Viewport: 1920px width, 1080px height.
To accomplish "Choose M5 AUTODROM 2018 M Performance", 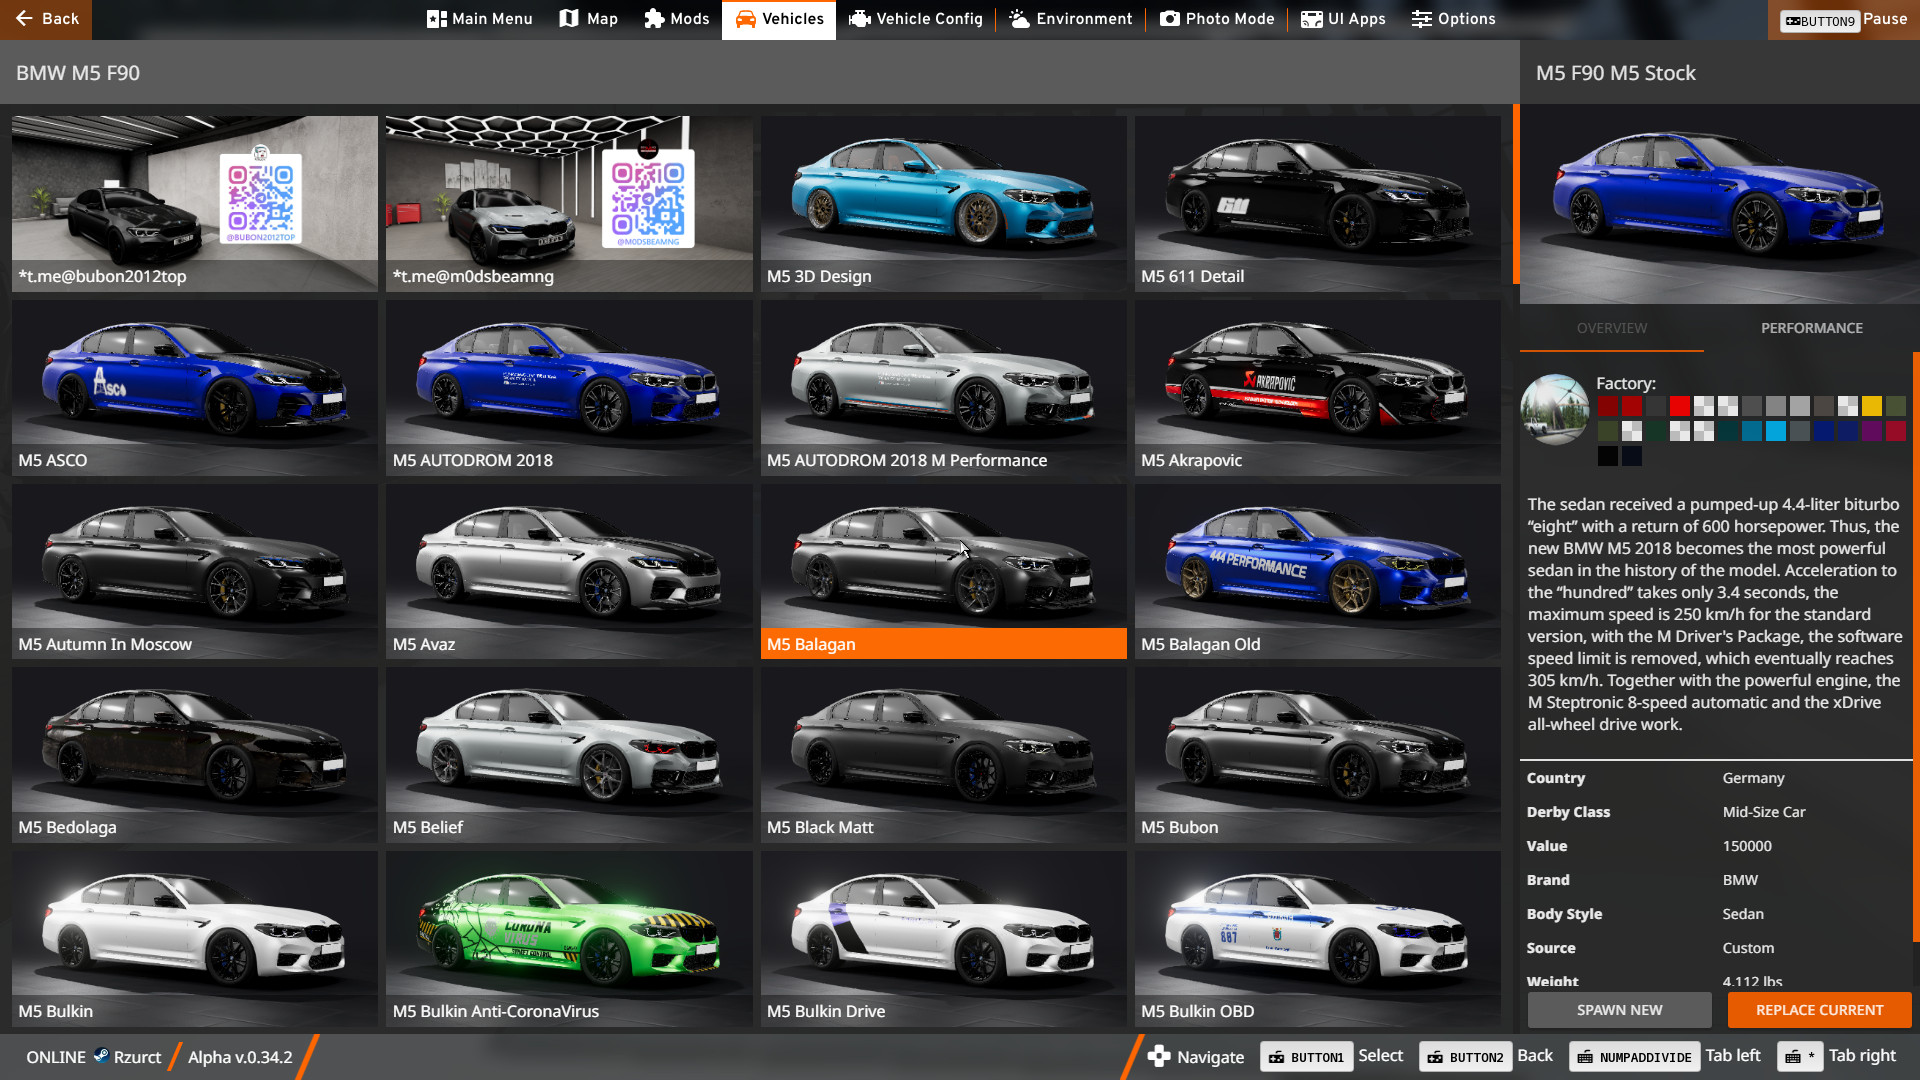I will (x=943, y=388).
